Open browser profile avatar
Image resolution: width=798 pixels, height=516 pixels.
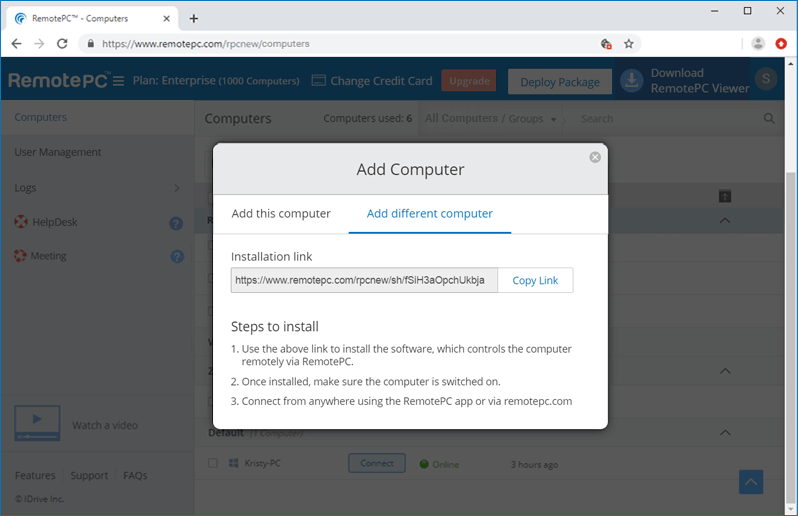[758, 44]
